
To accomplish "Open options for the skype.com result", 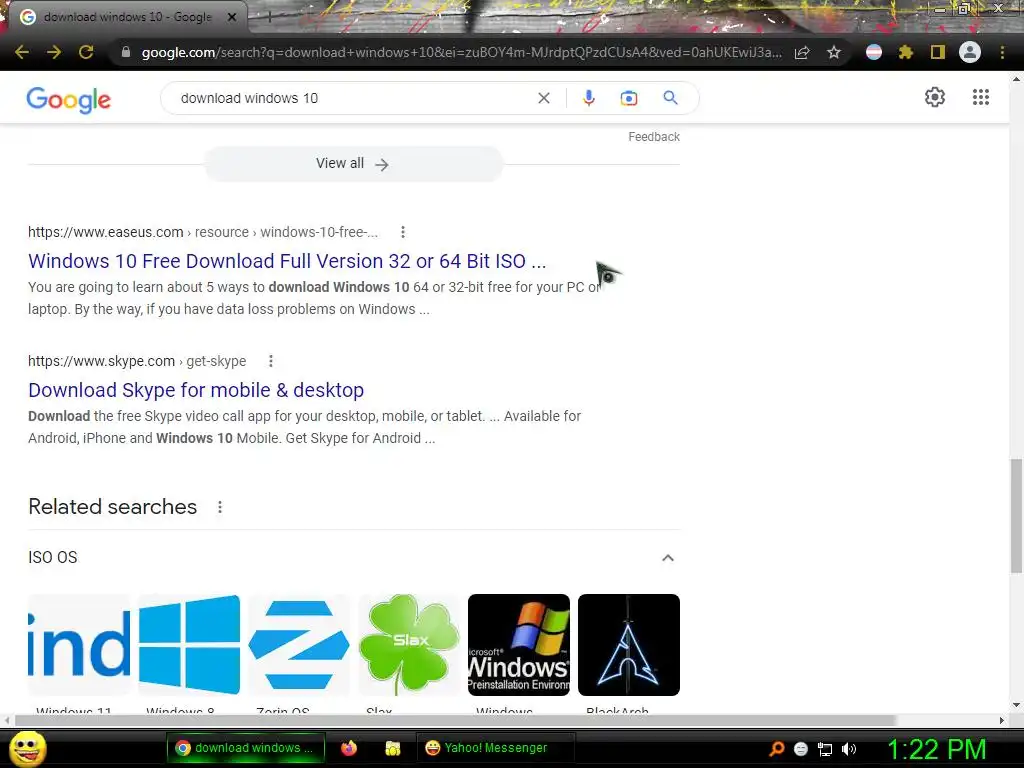I will (x=271, y=361).
